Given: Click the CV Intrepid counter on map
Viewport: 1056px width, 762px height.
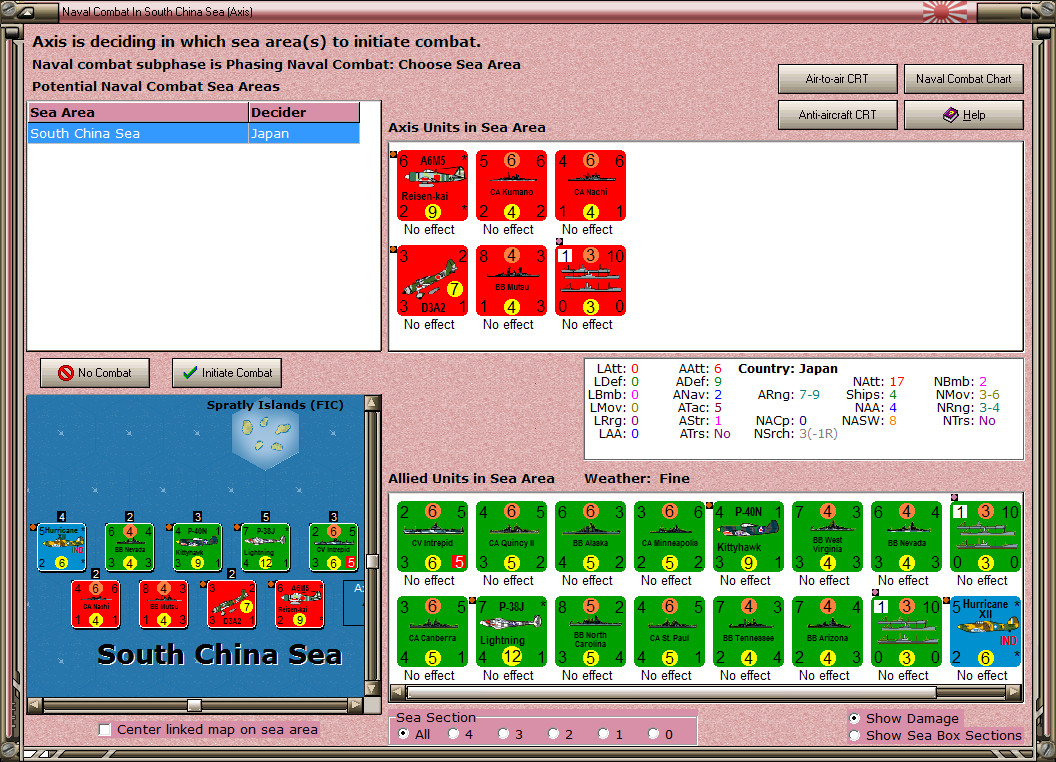Looking at the screenshot, I should 333,547.
